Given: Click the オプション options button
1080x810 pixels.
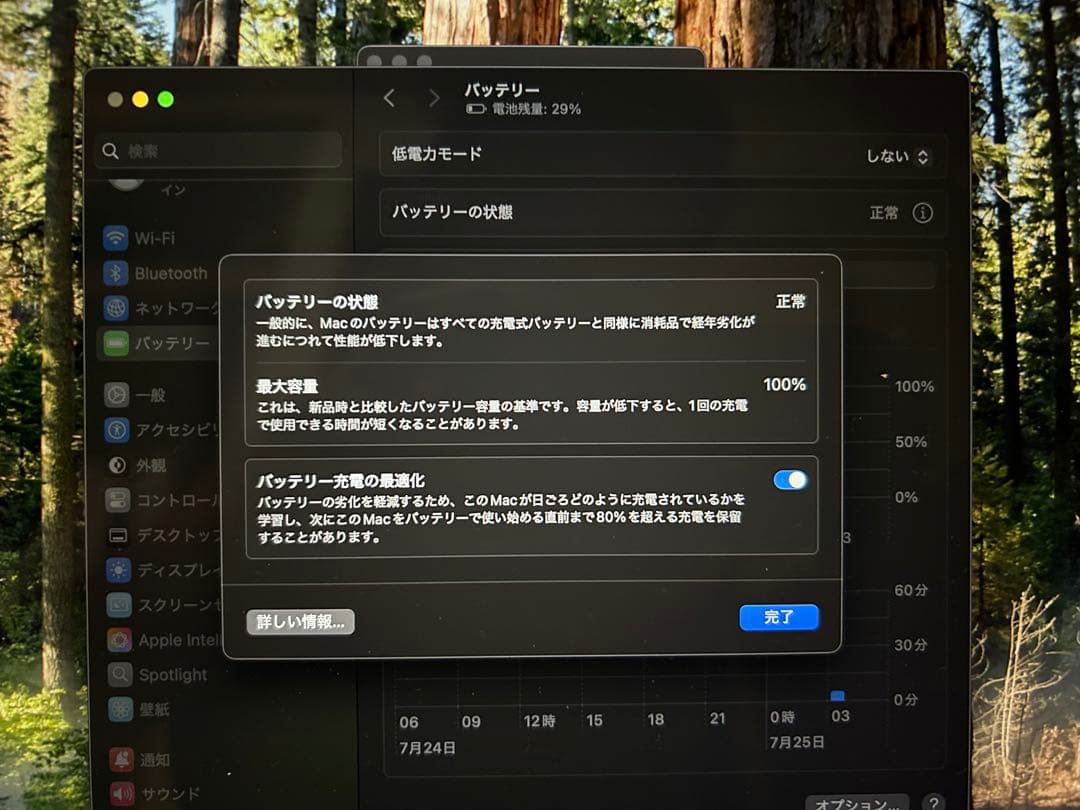Looking at the screenshot, I should [856, 803].
